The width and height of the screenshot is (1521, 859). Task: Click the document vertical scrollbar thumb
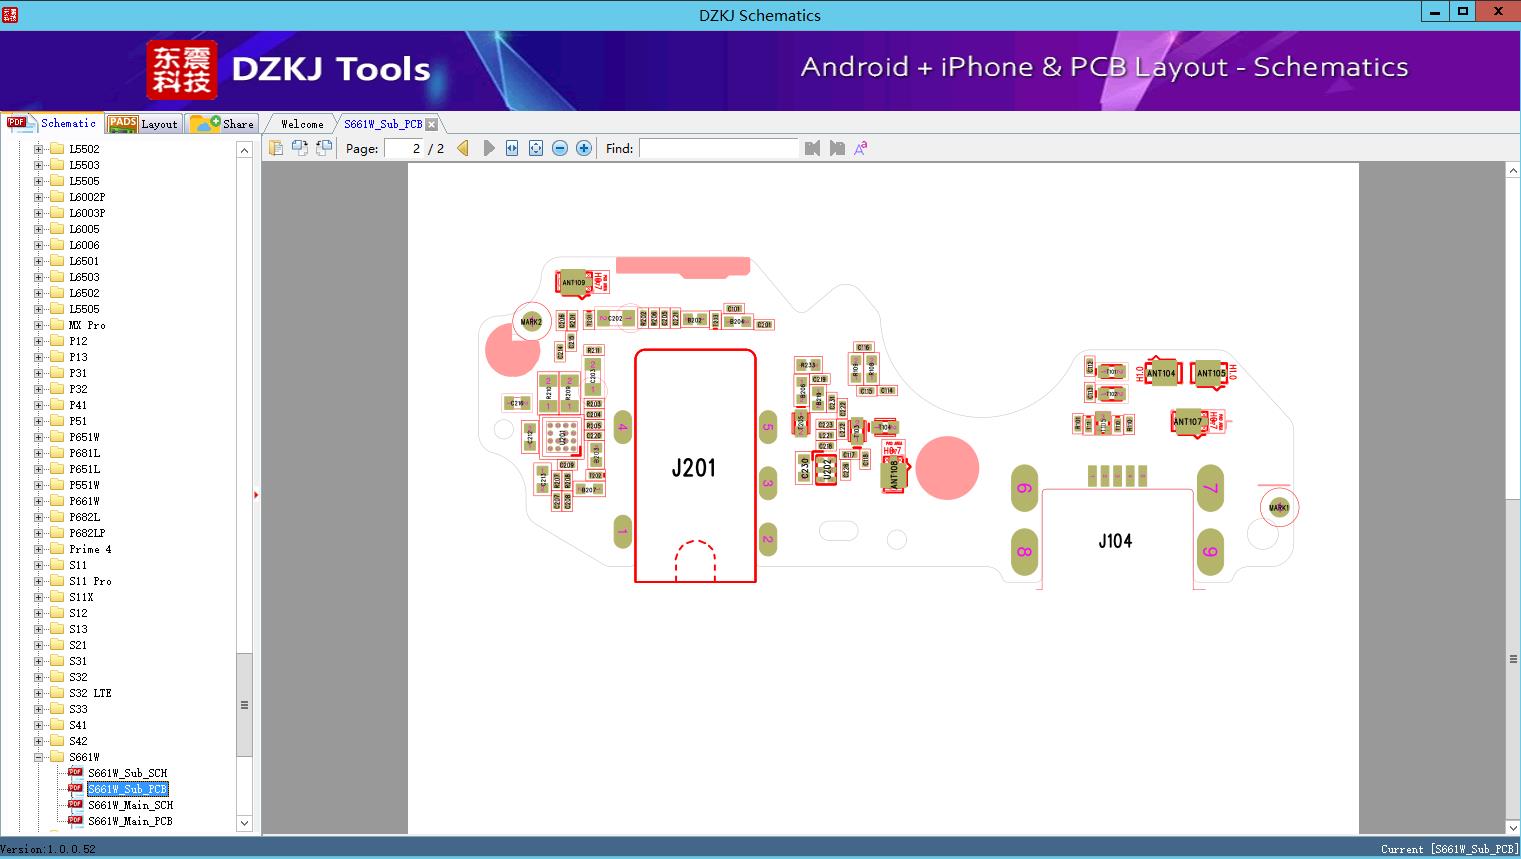pyautogui.click(x=1513, y=659)
